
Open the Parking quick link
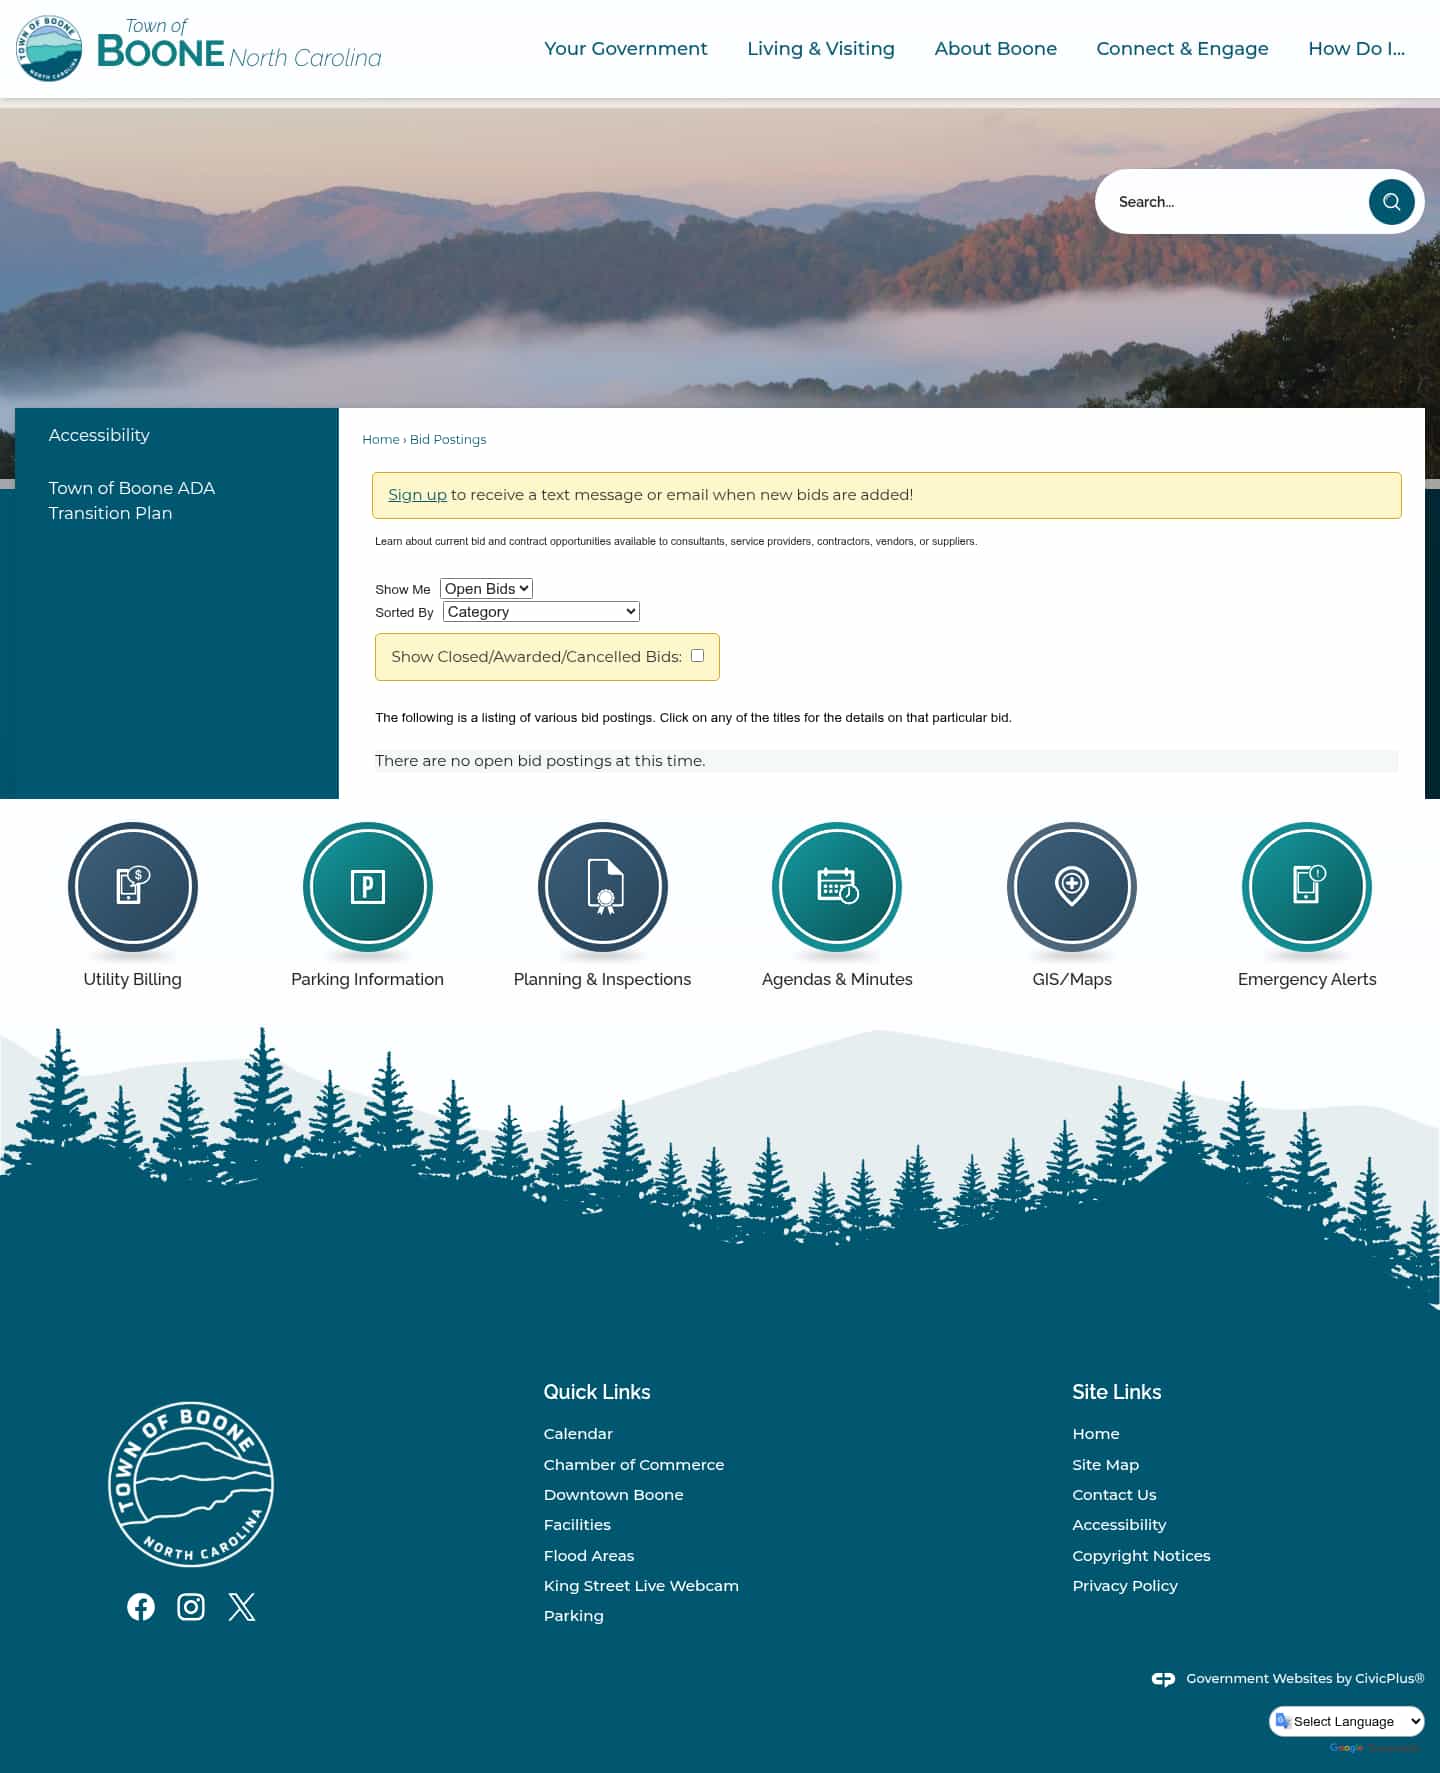pos(573,1616)
